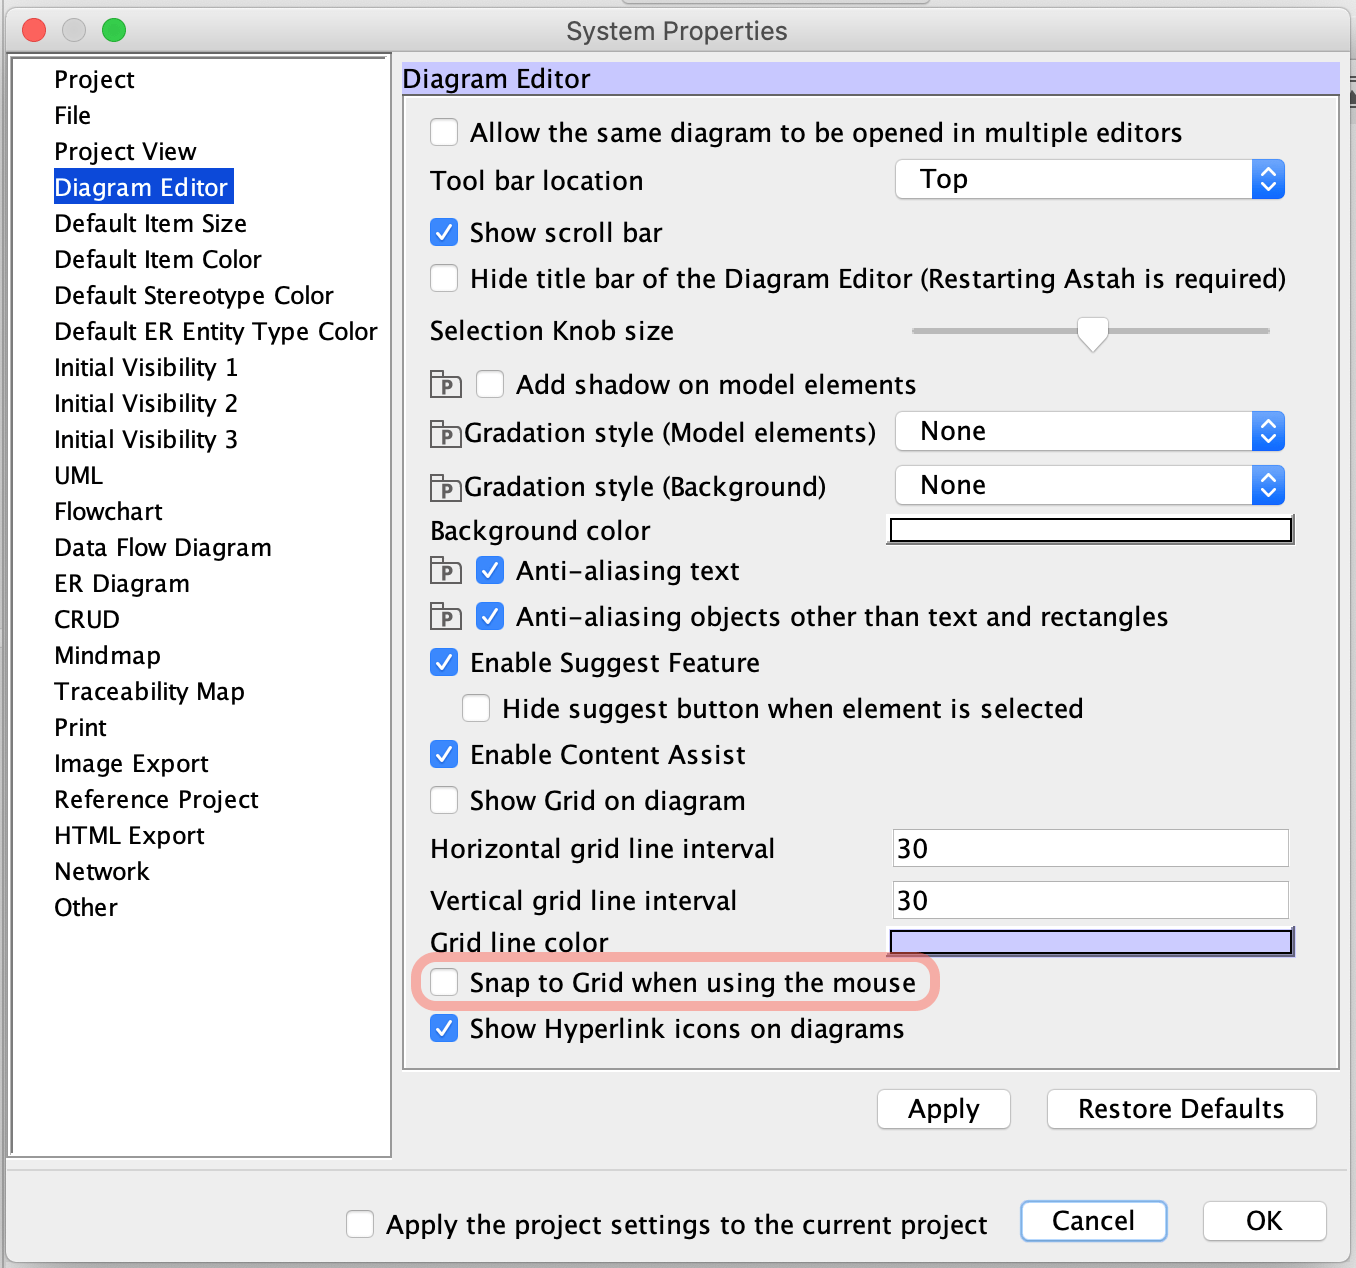Open the Gradation style (Background) dropdown
Screen dimensions: 1356x1268
tap(1089, 485)
